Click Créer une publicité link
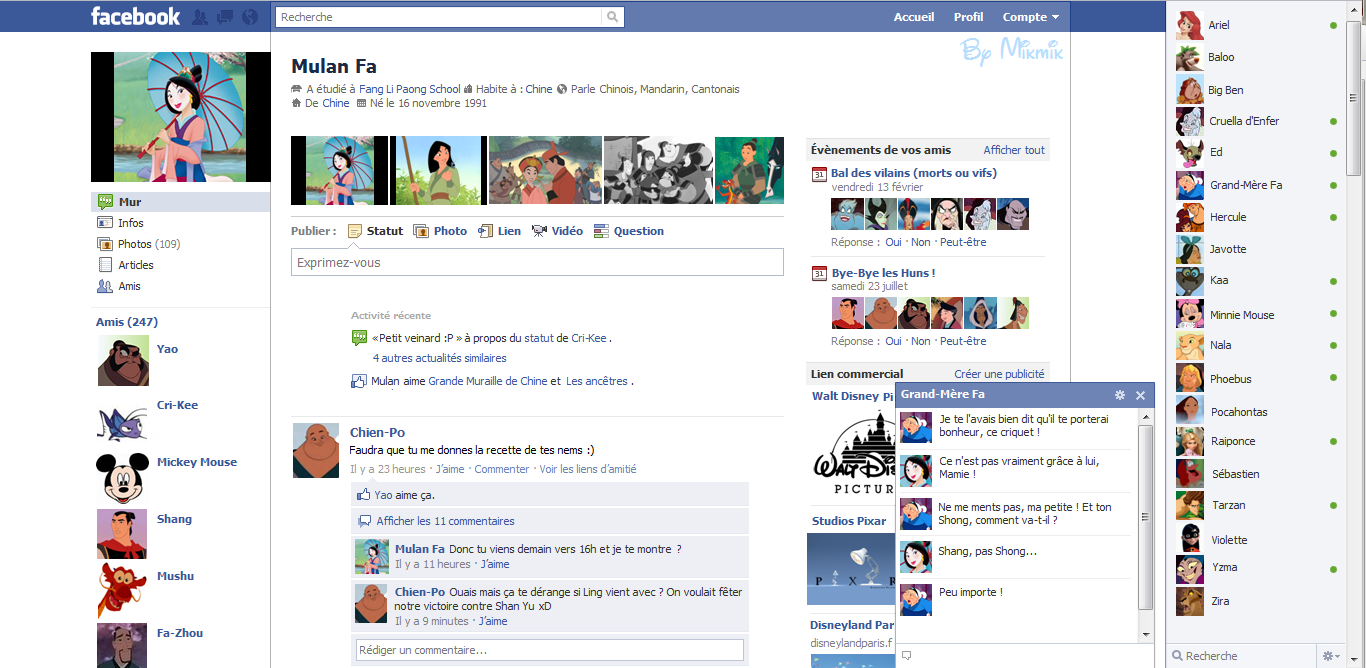This screenshot has height=668, width=1366. (999, 374)
